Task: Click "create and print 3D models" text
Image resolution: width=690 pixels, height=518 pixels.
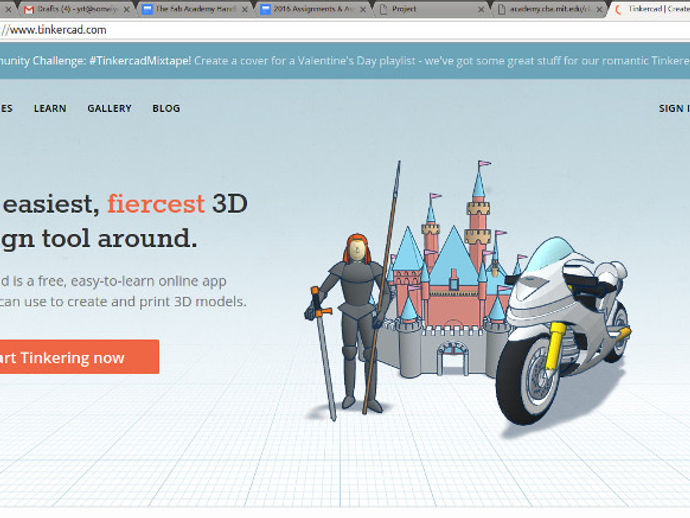Action: point(158,302)
